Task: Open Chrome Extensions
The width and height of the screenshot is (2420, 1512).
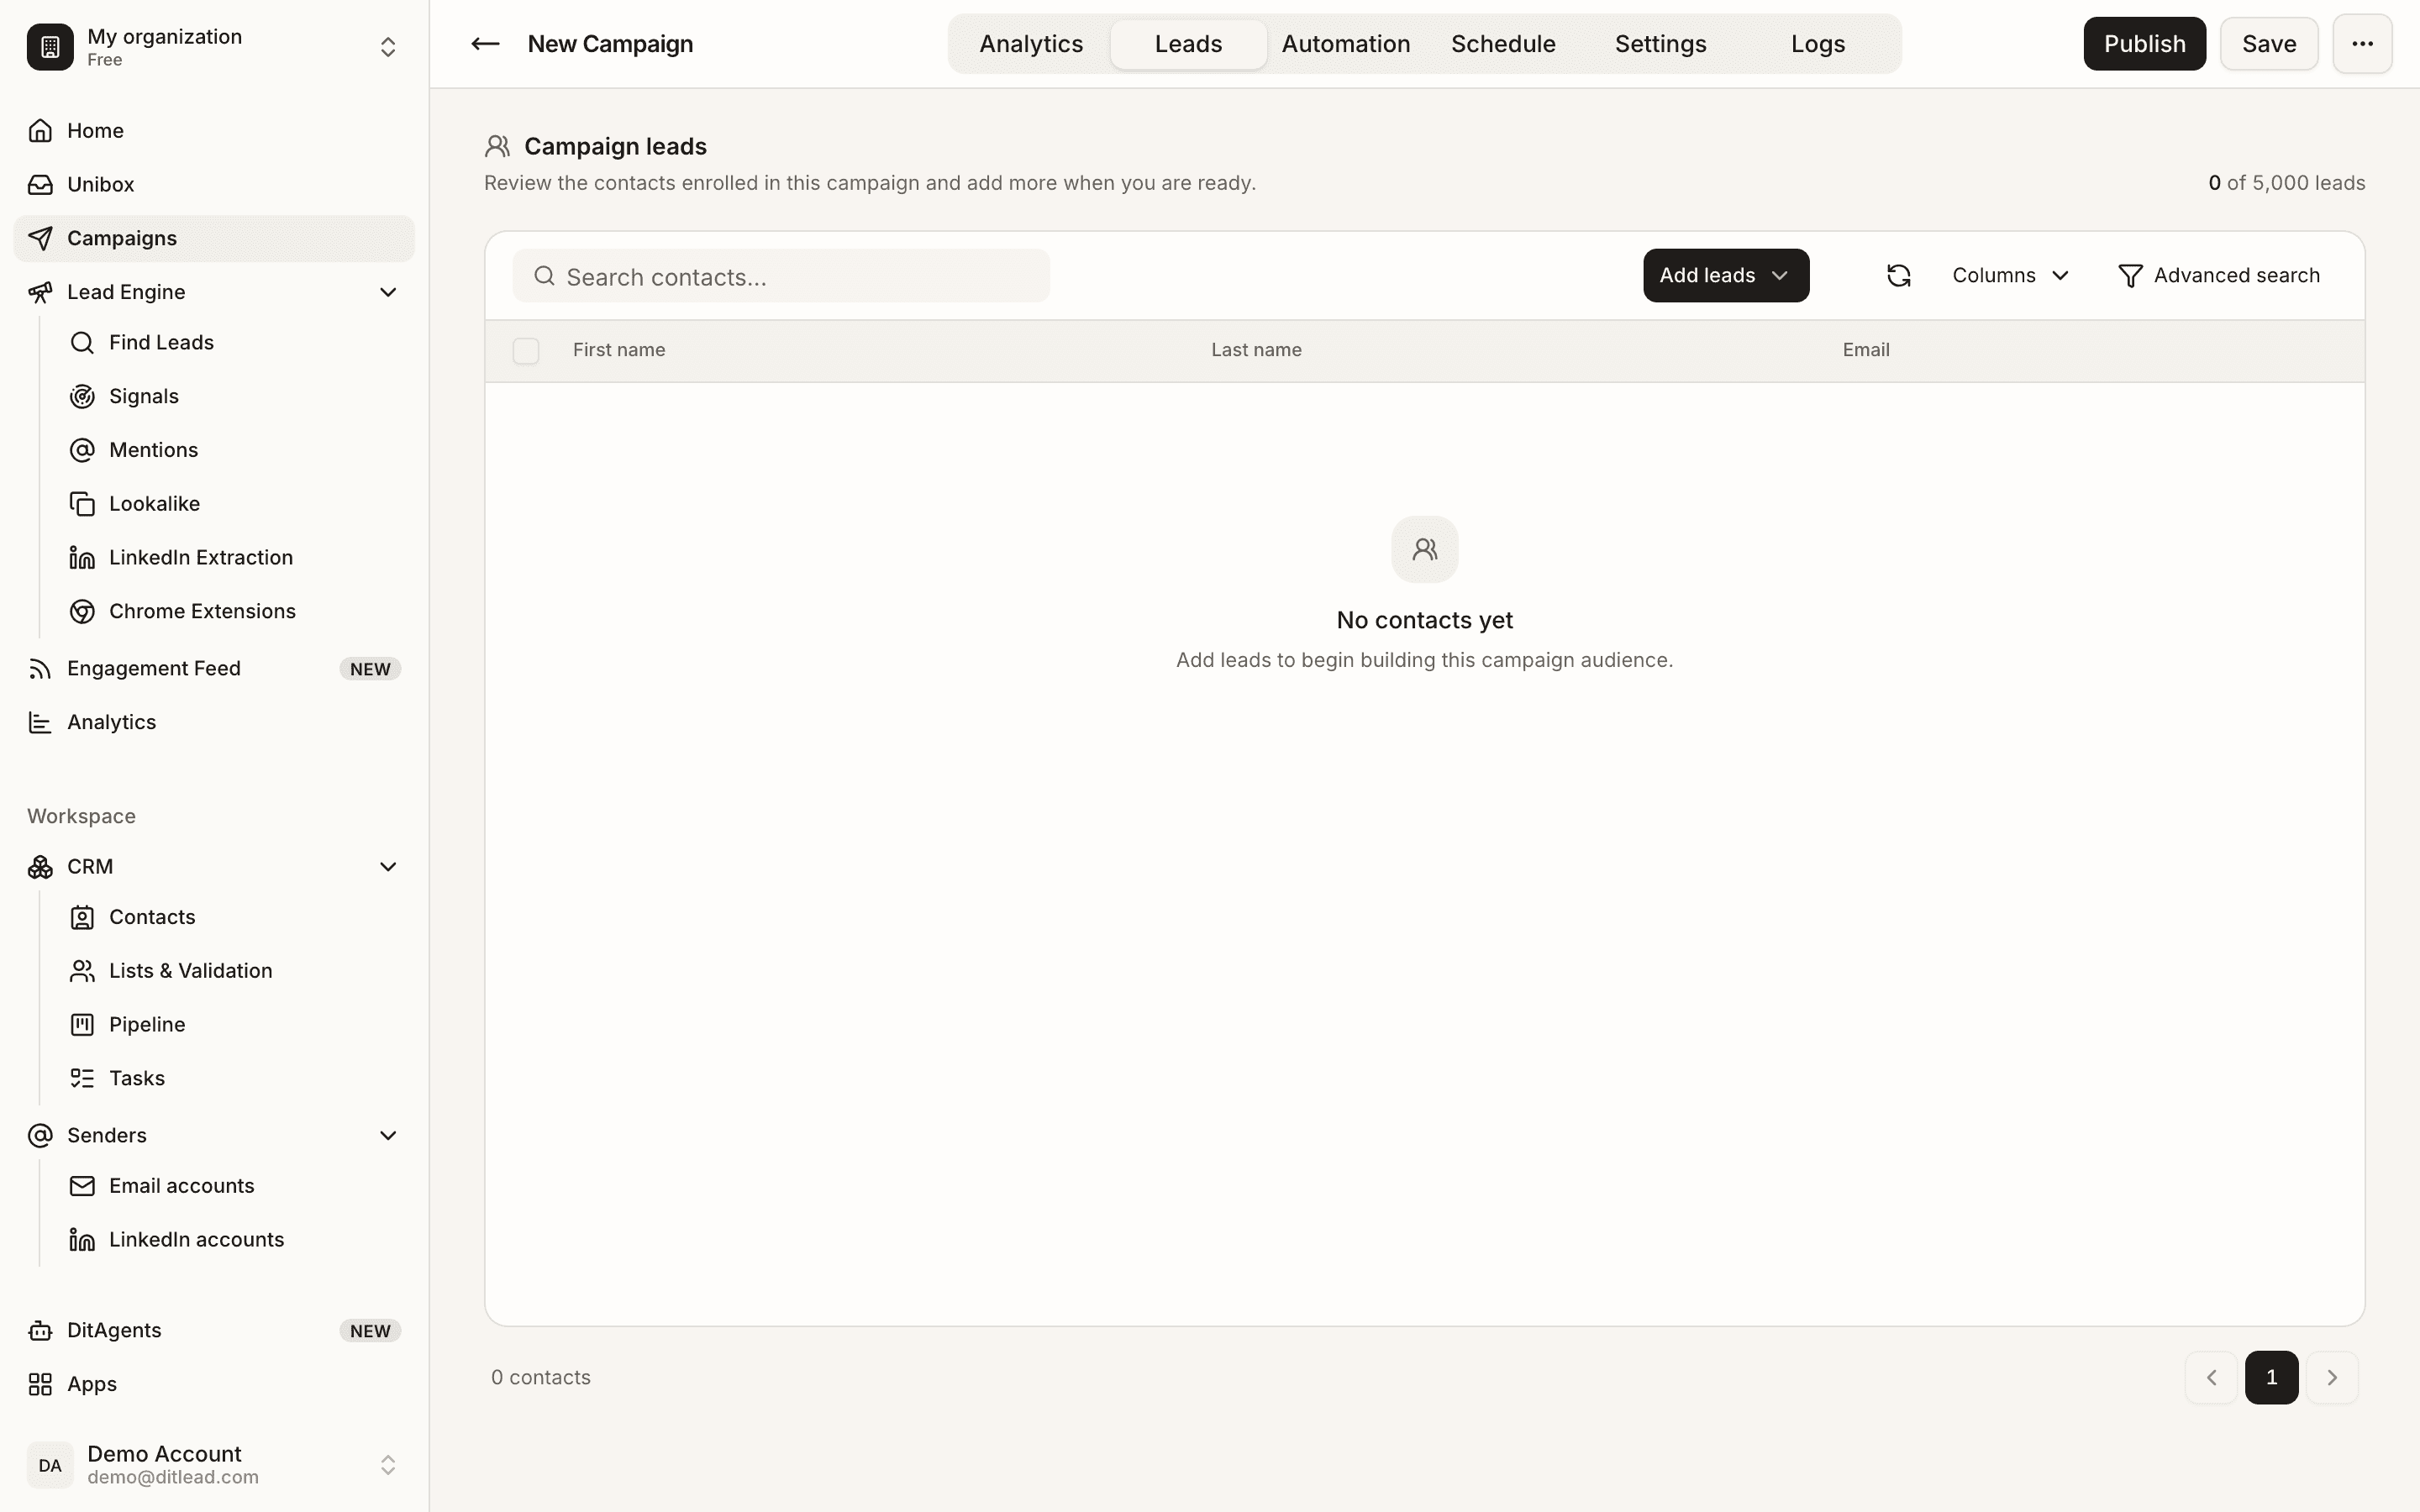Action: 234,611
